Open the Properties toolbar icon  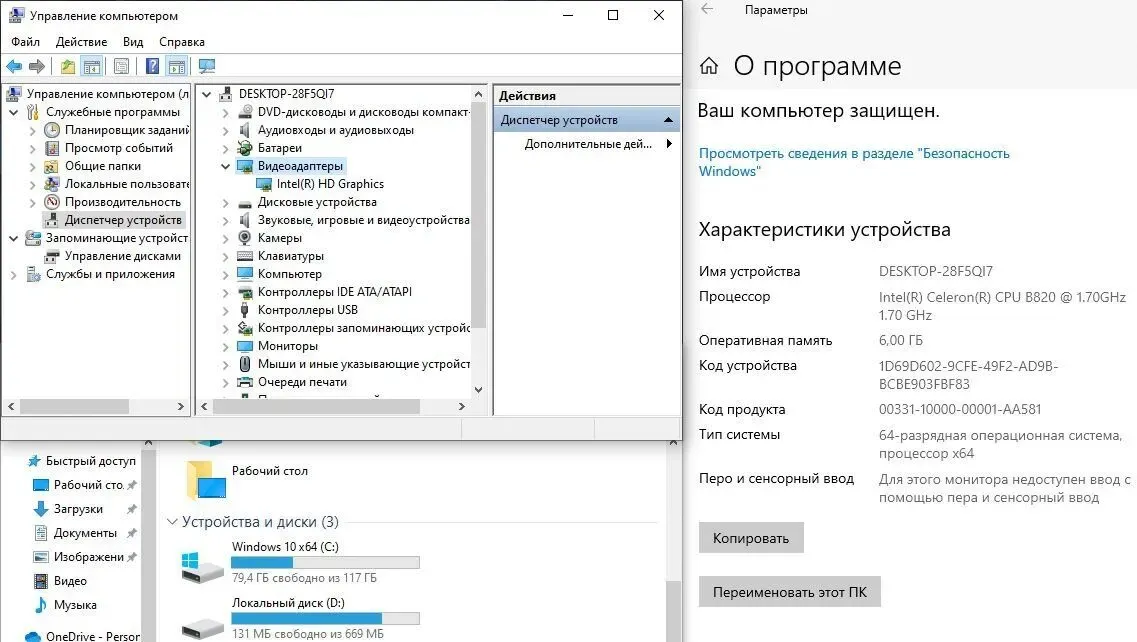click(121, 67)
